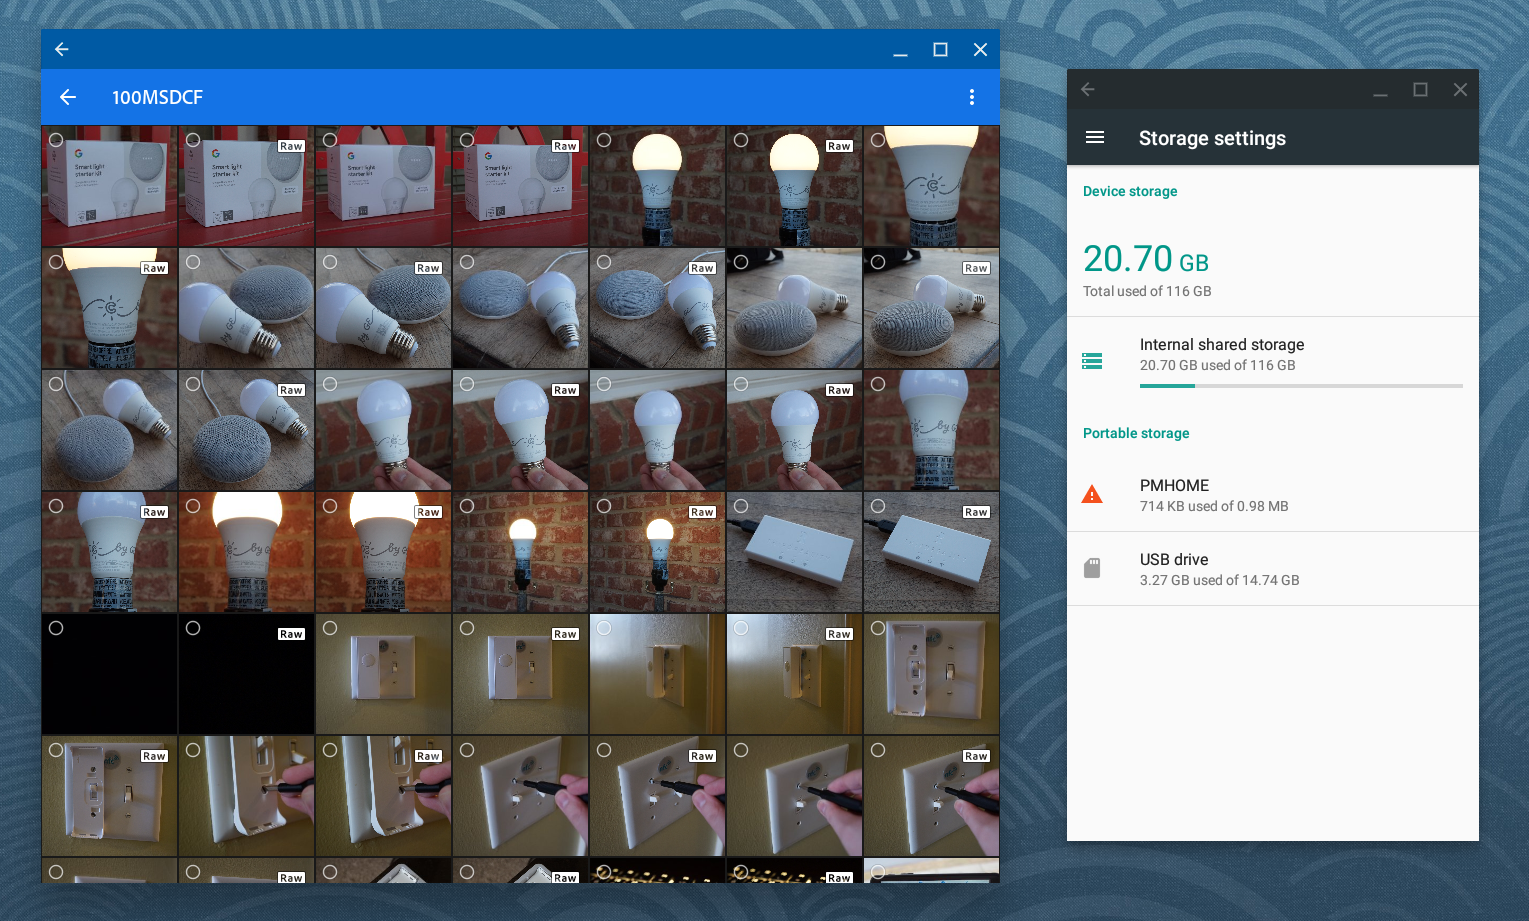Viewport: 1529px width, 921px height.
Task: Click the internal storage usage progress bar
Action: pyautogui.click(x=1300, y=385)
